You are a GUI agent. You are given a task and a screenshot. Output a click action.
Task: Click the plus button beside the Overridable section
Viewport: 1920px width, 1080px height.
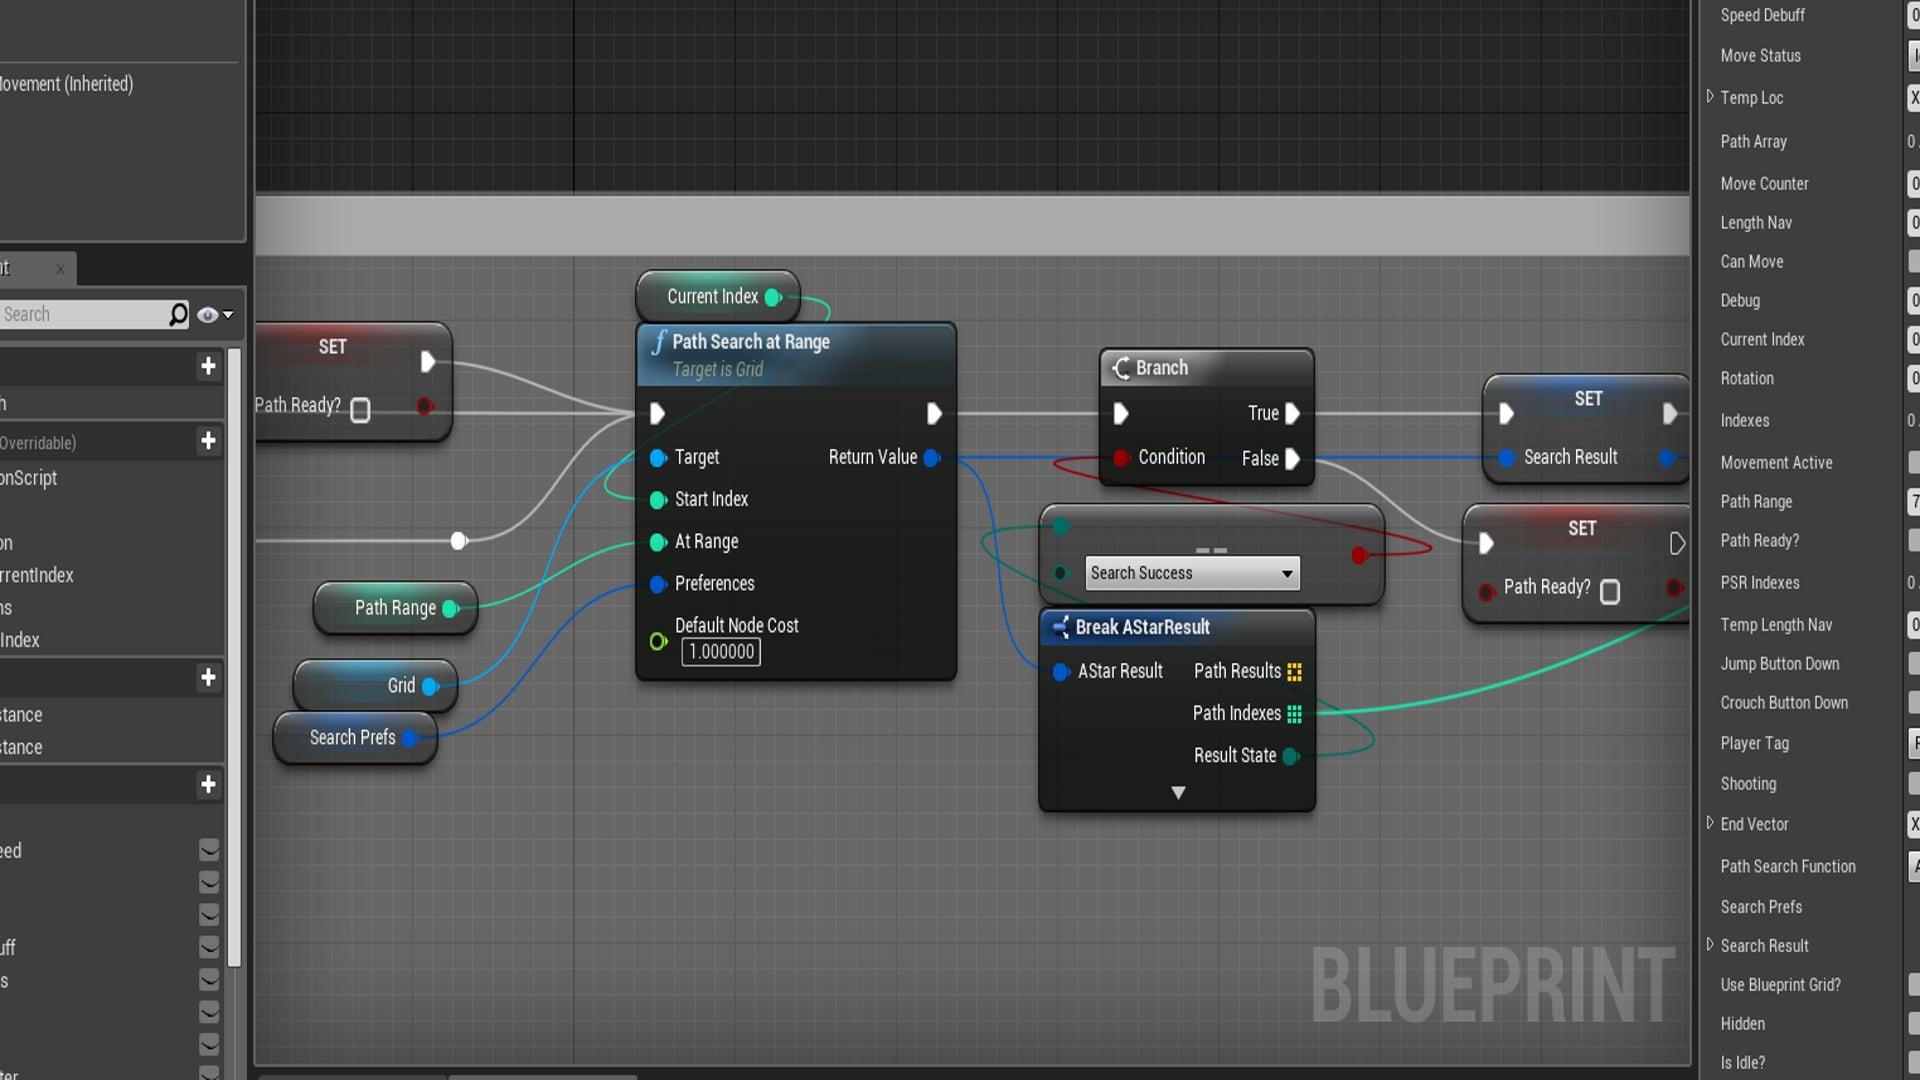pyautogui.click(x=208, y=441)
